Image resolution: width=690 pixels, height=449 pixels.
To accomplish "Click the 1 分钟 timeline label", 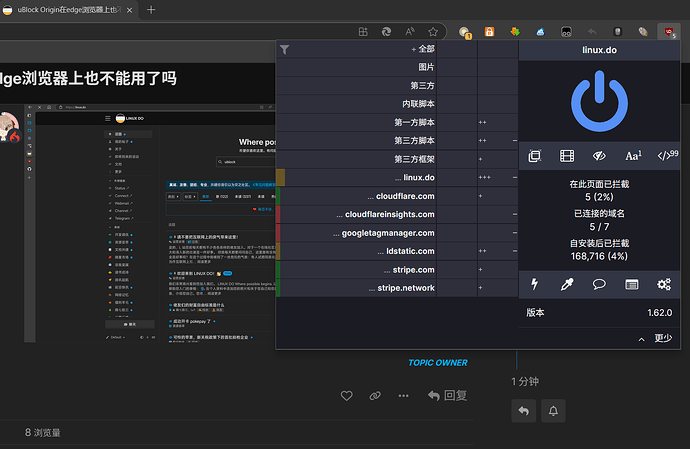I will click(525, 382).
